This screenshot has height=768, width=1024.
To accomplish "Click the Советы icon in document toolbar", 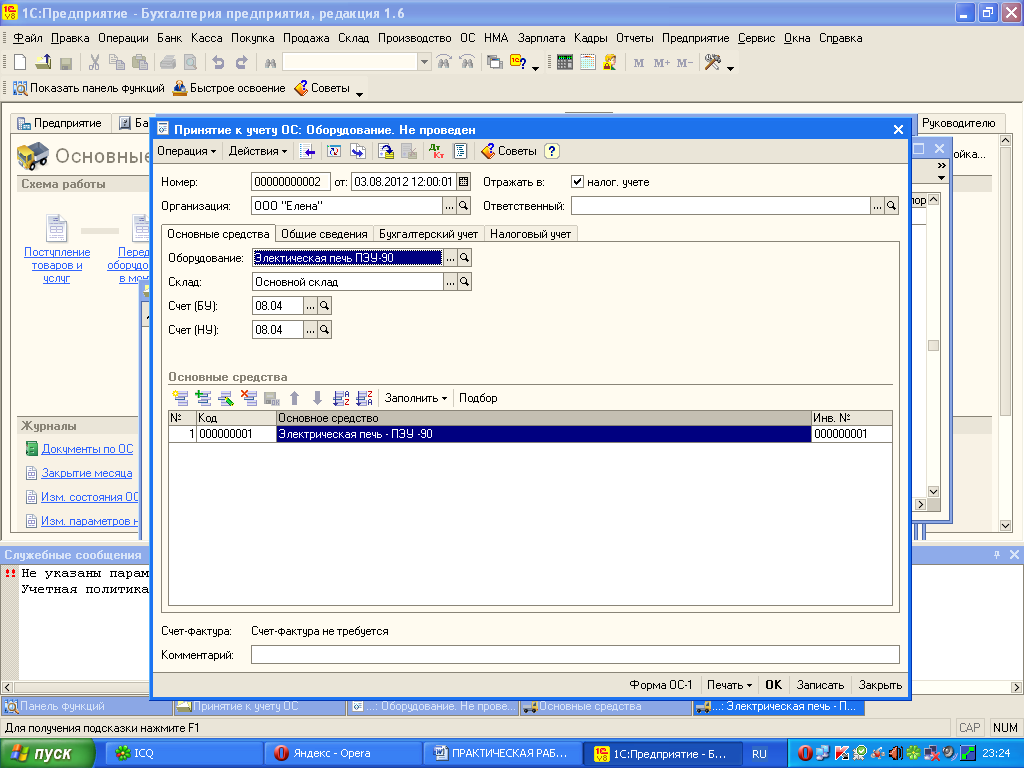I will point(509,151).
